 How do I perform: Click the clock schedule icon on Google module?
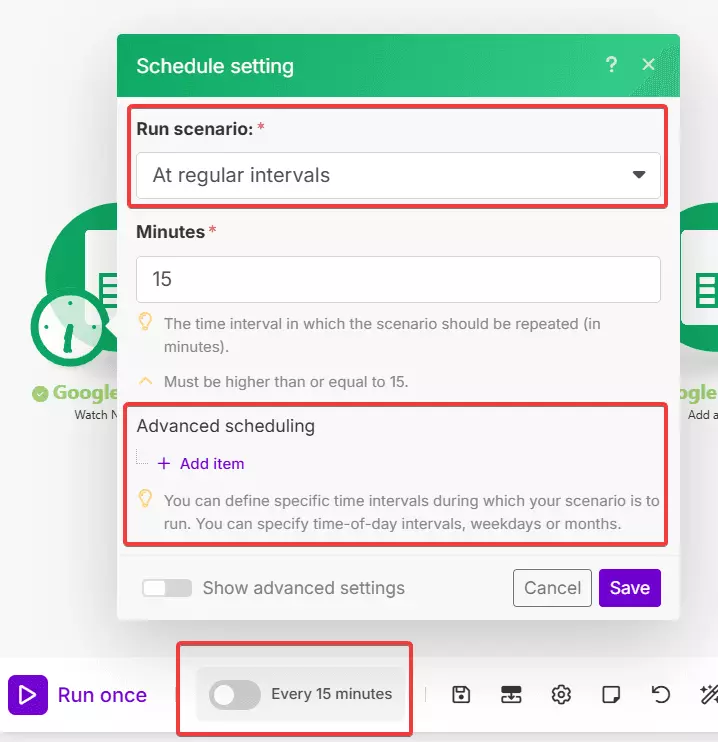pos(70,327)
